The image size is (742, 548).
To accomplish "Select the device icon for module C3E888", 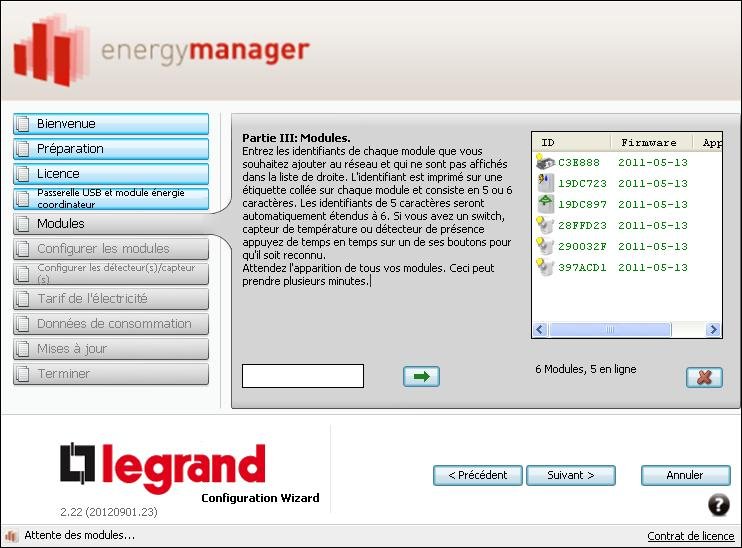I will [x=545, y=162].
